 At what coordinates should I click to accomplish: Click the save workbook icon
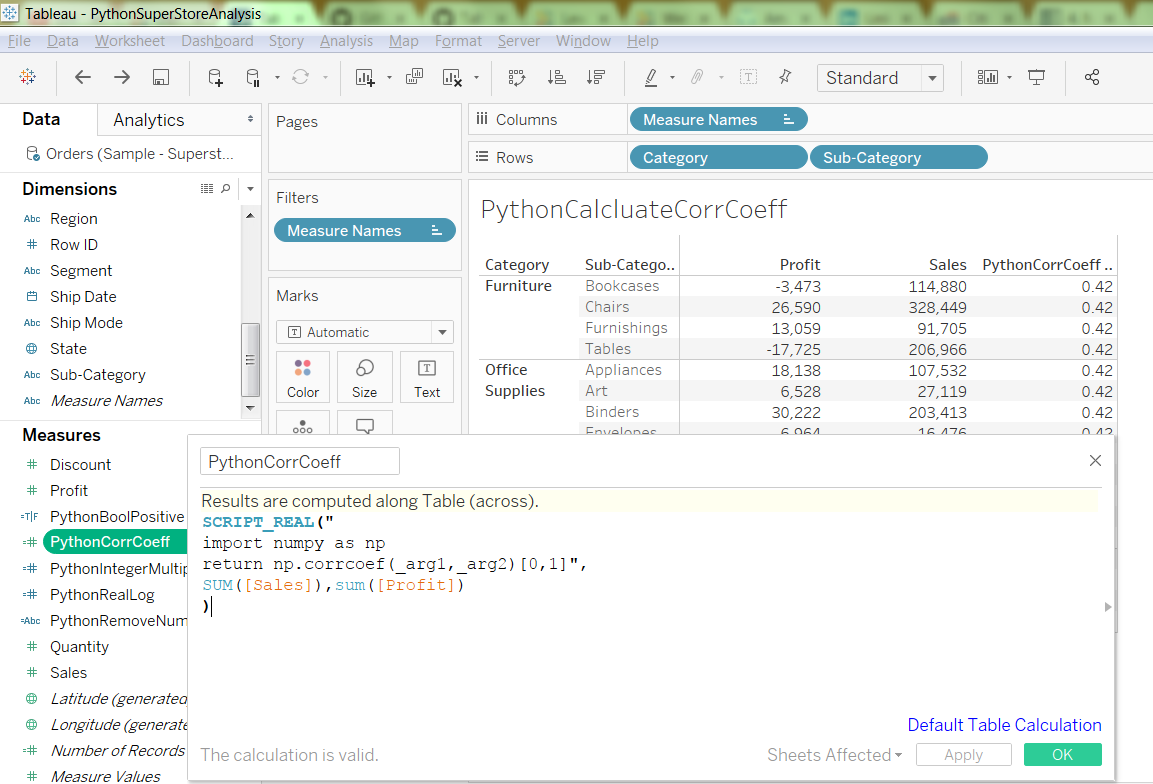[x=160, y=78]
